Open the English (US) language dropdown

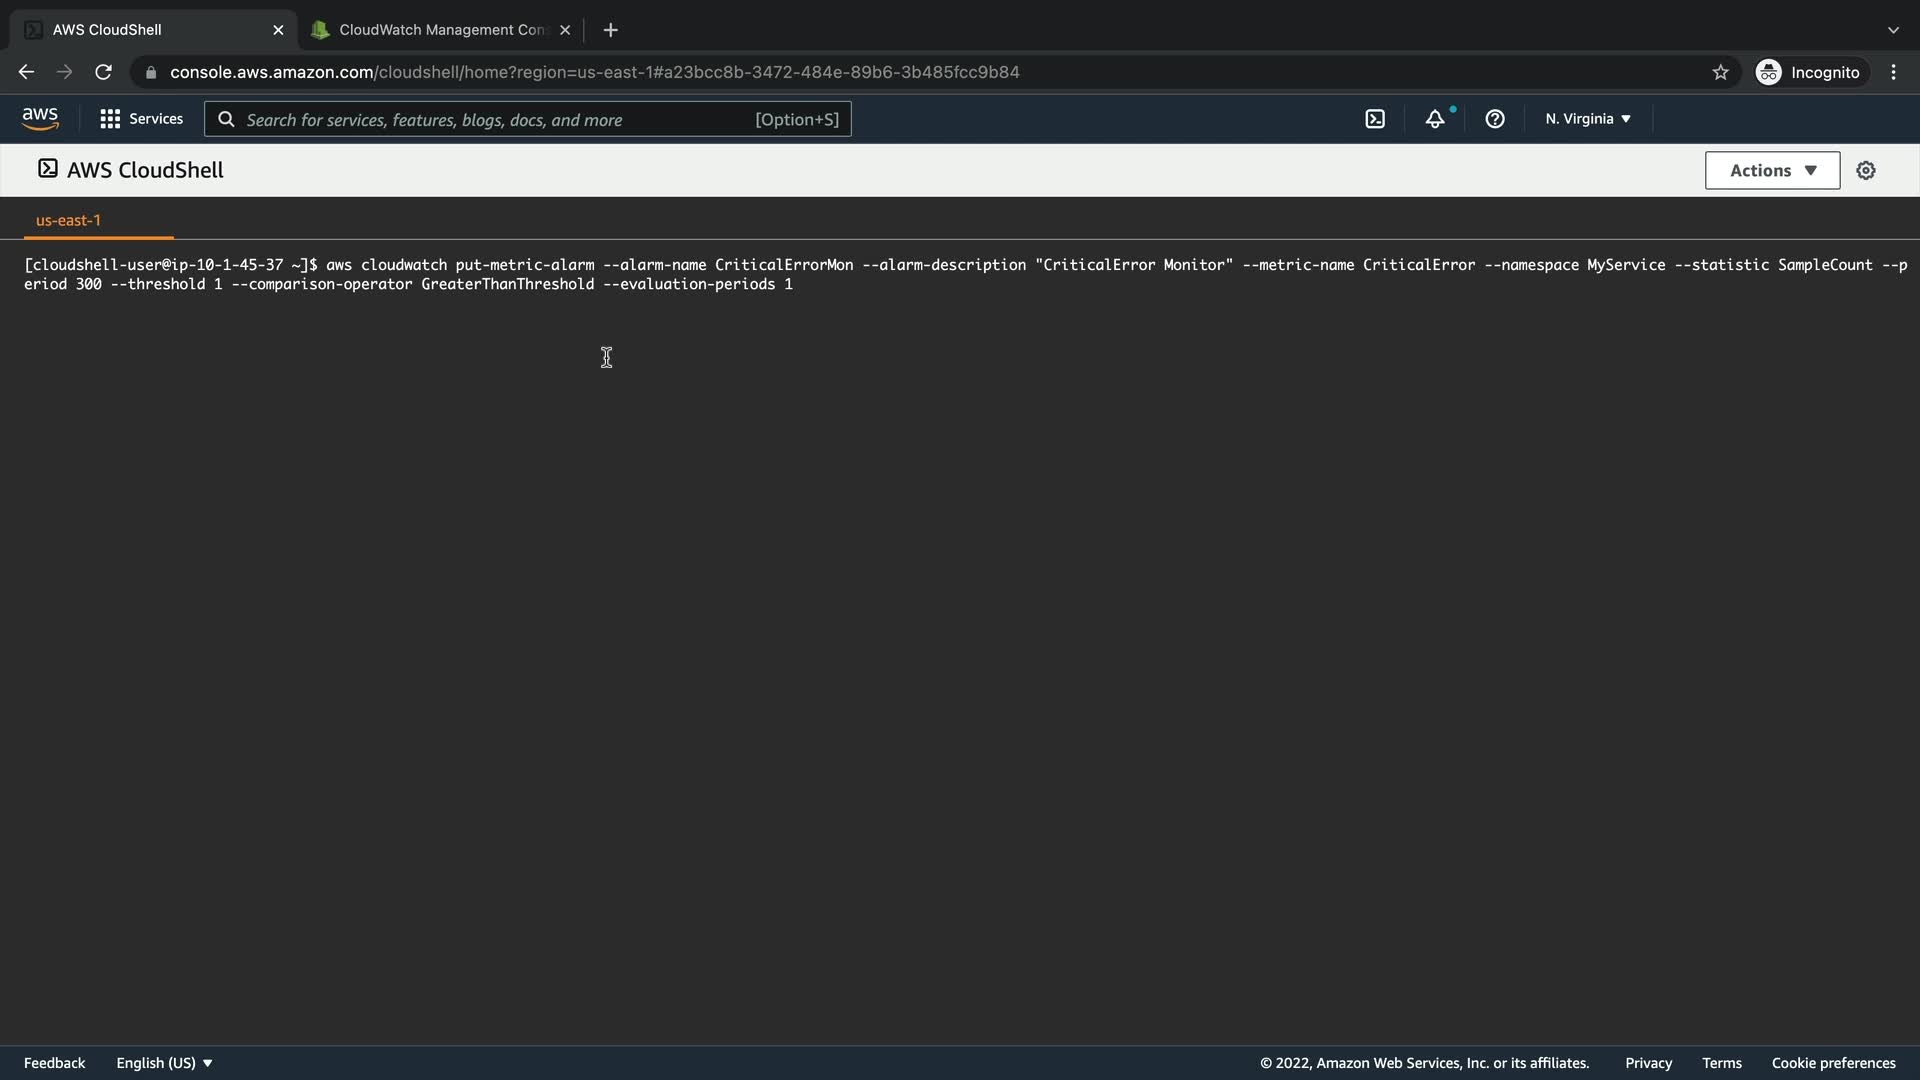[x=164, y=1063]
